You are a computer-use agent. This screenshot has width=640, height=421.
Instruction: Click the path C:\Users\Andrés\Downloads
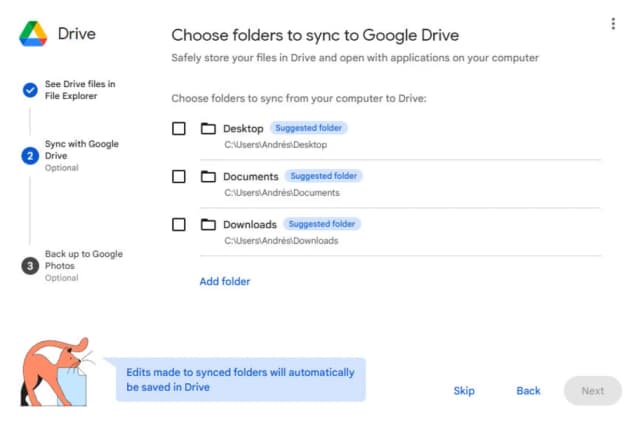pyautogui.click(x=281, y=241)
